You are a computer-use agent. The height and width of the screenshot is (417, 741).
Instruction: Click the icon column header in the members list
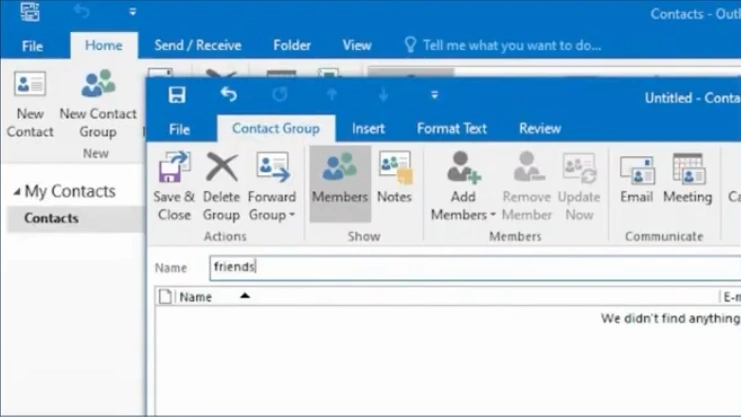click(165, 297)
